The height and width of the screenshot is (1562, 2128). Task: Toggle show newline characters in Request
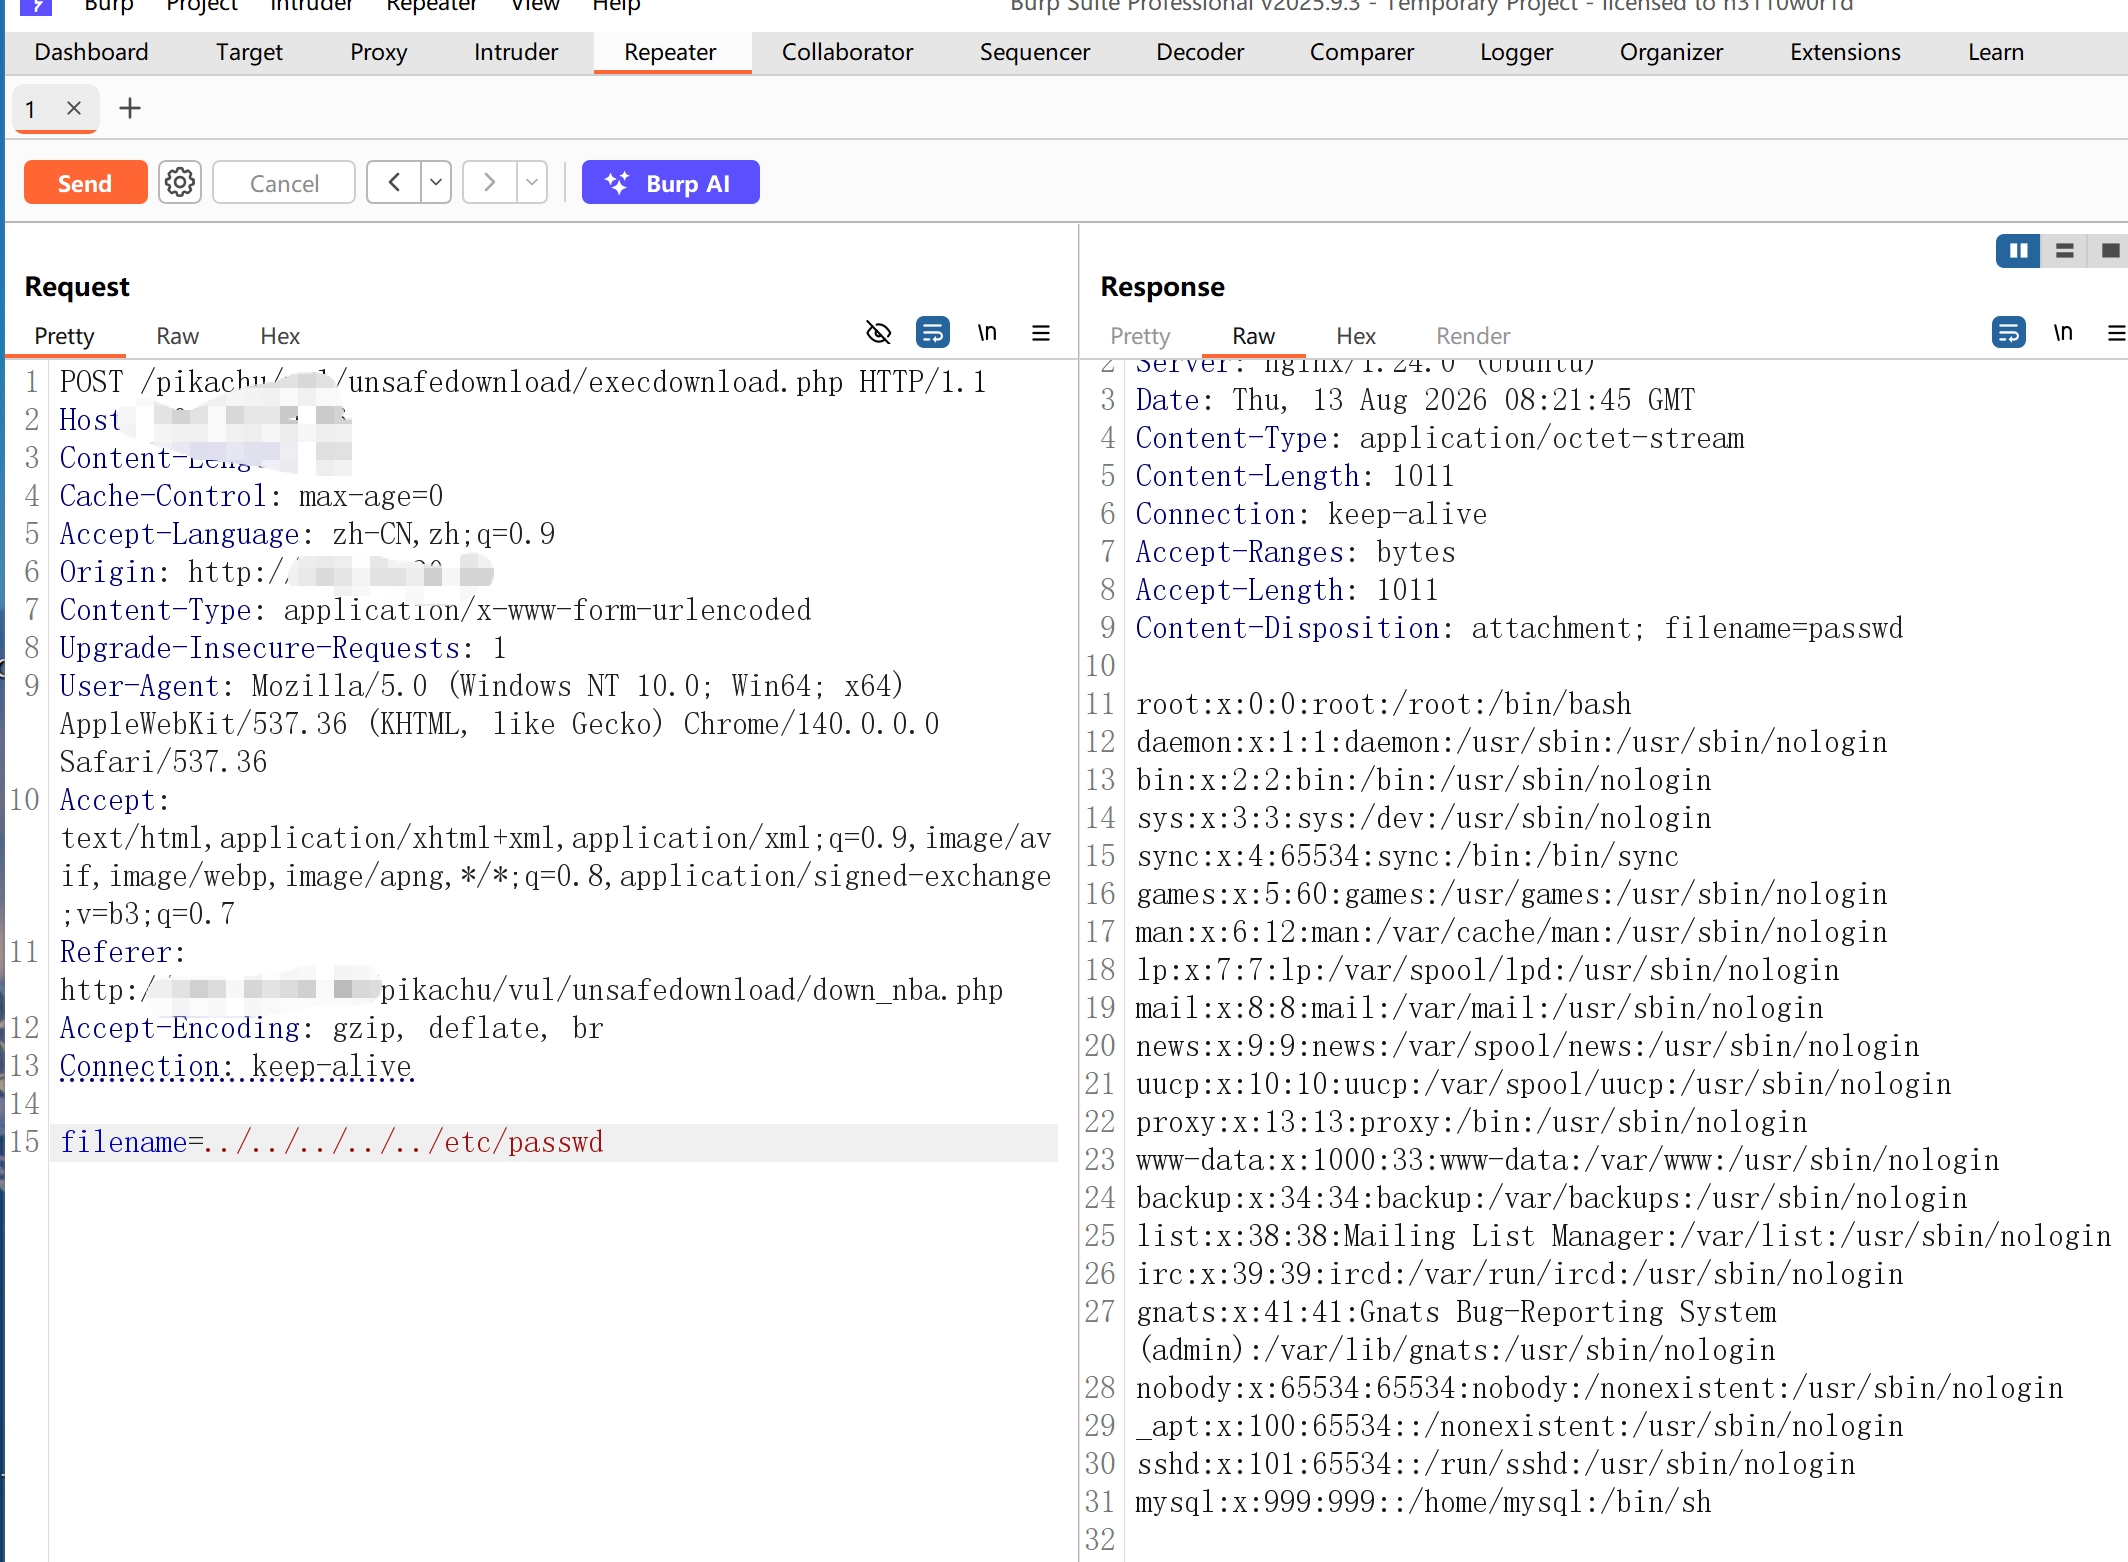click(x=987, y=333)
